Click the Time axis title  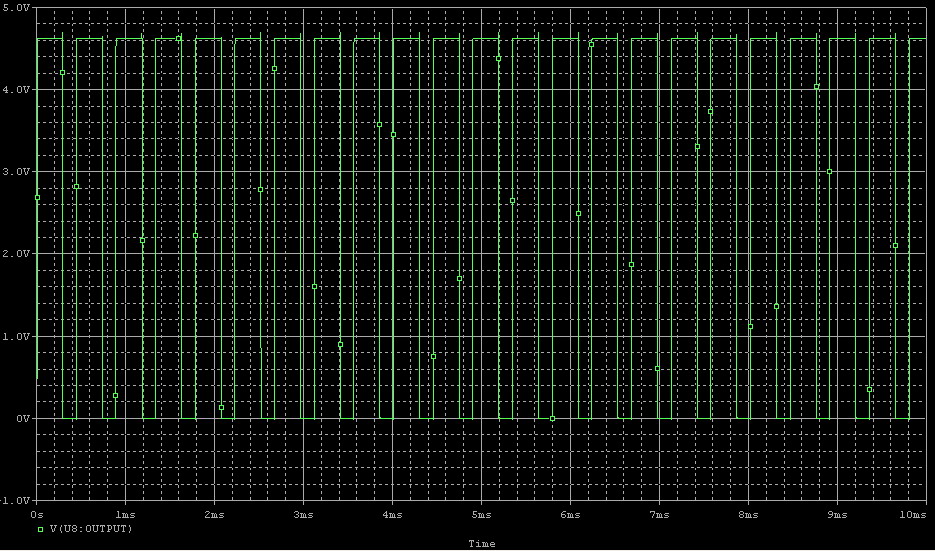[481, 544]
